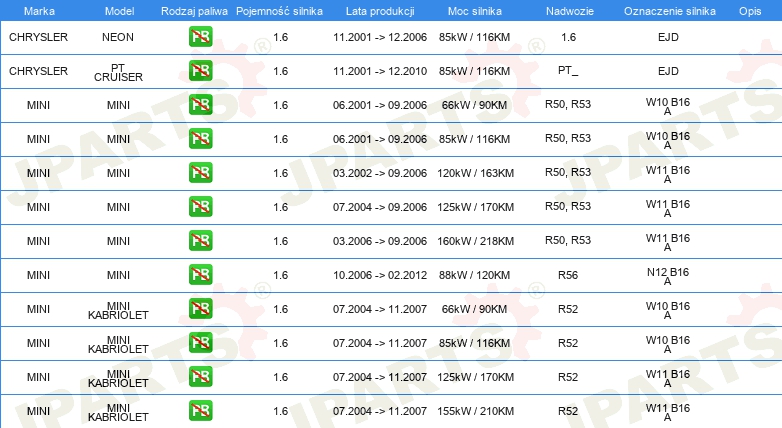Screen dimensions: 782x428
Task: Click R52 in the 155kW / 210KM row
Action: coord(568,411)
